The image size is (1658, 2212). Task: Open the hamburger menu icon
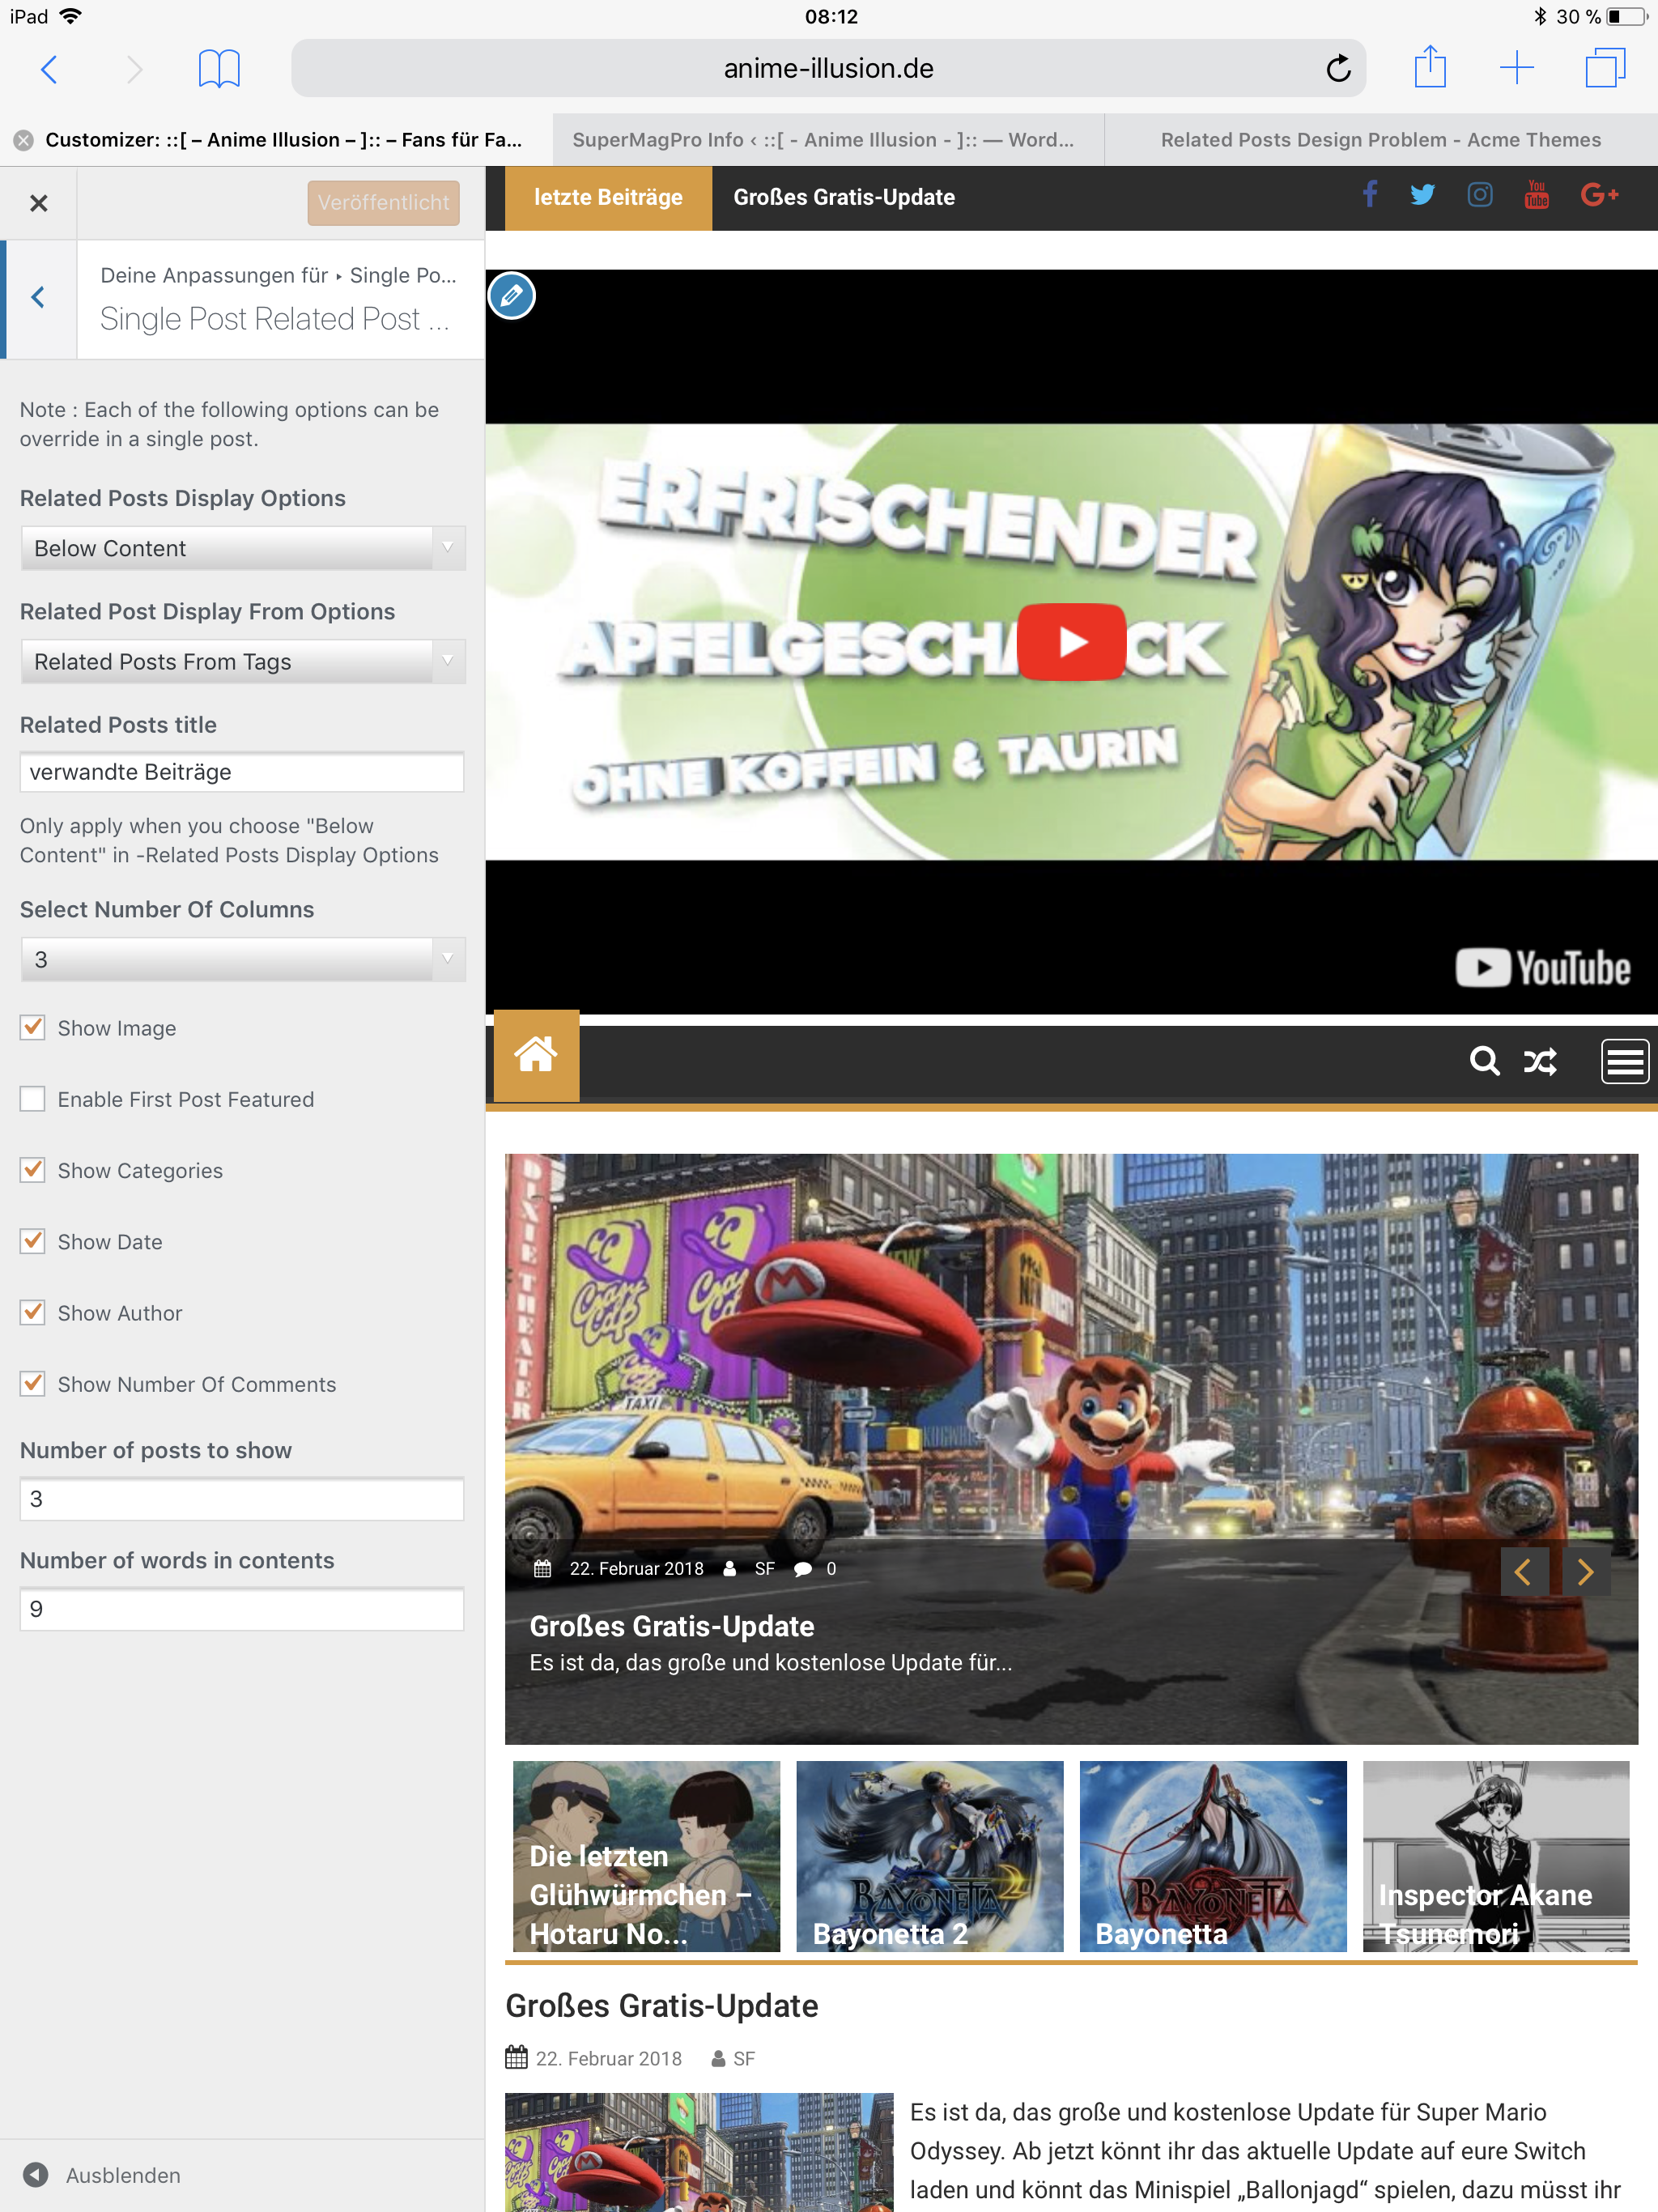pyautogui.click(x=1624, y=1061)
